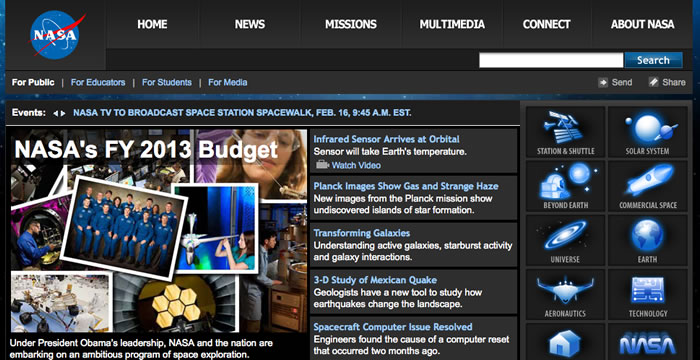The height and width of the screenshot is (360, 700).
Task: Click the blue house topic icon
Action: click(565, 342)
